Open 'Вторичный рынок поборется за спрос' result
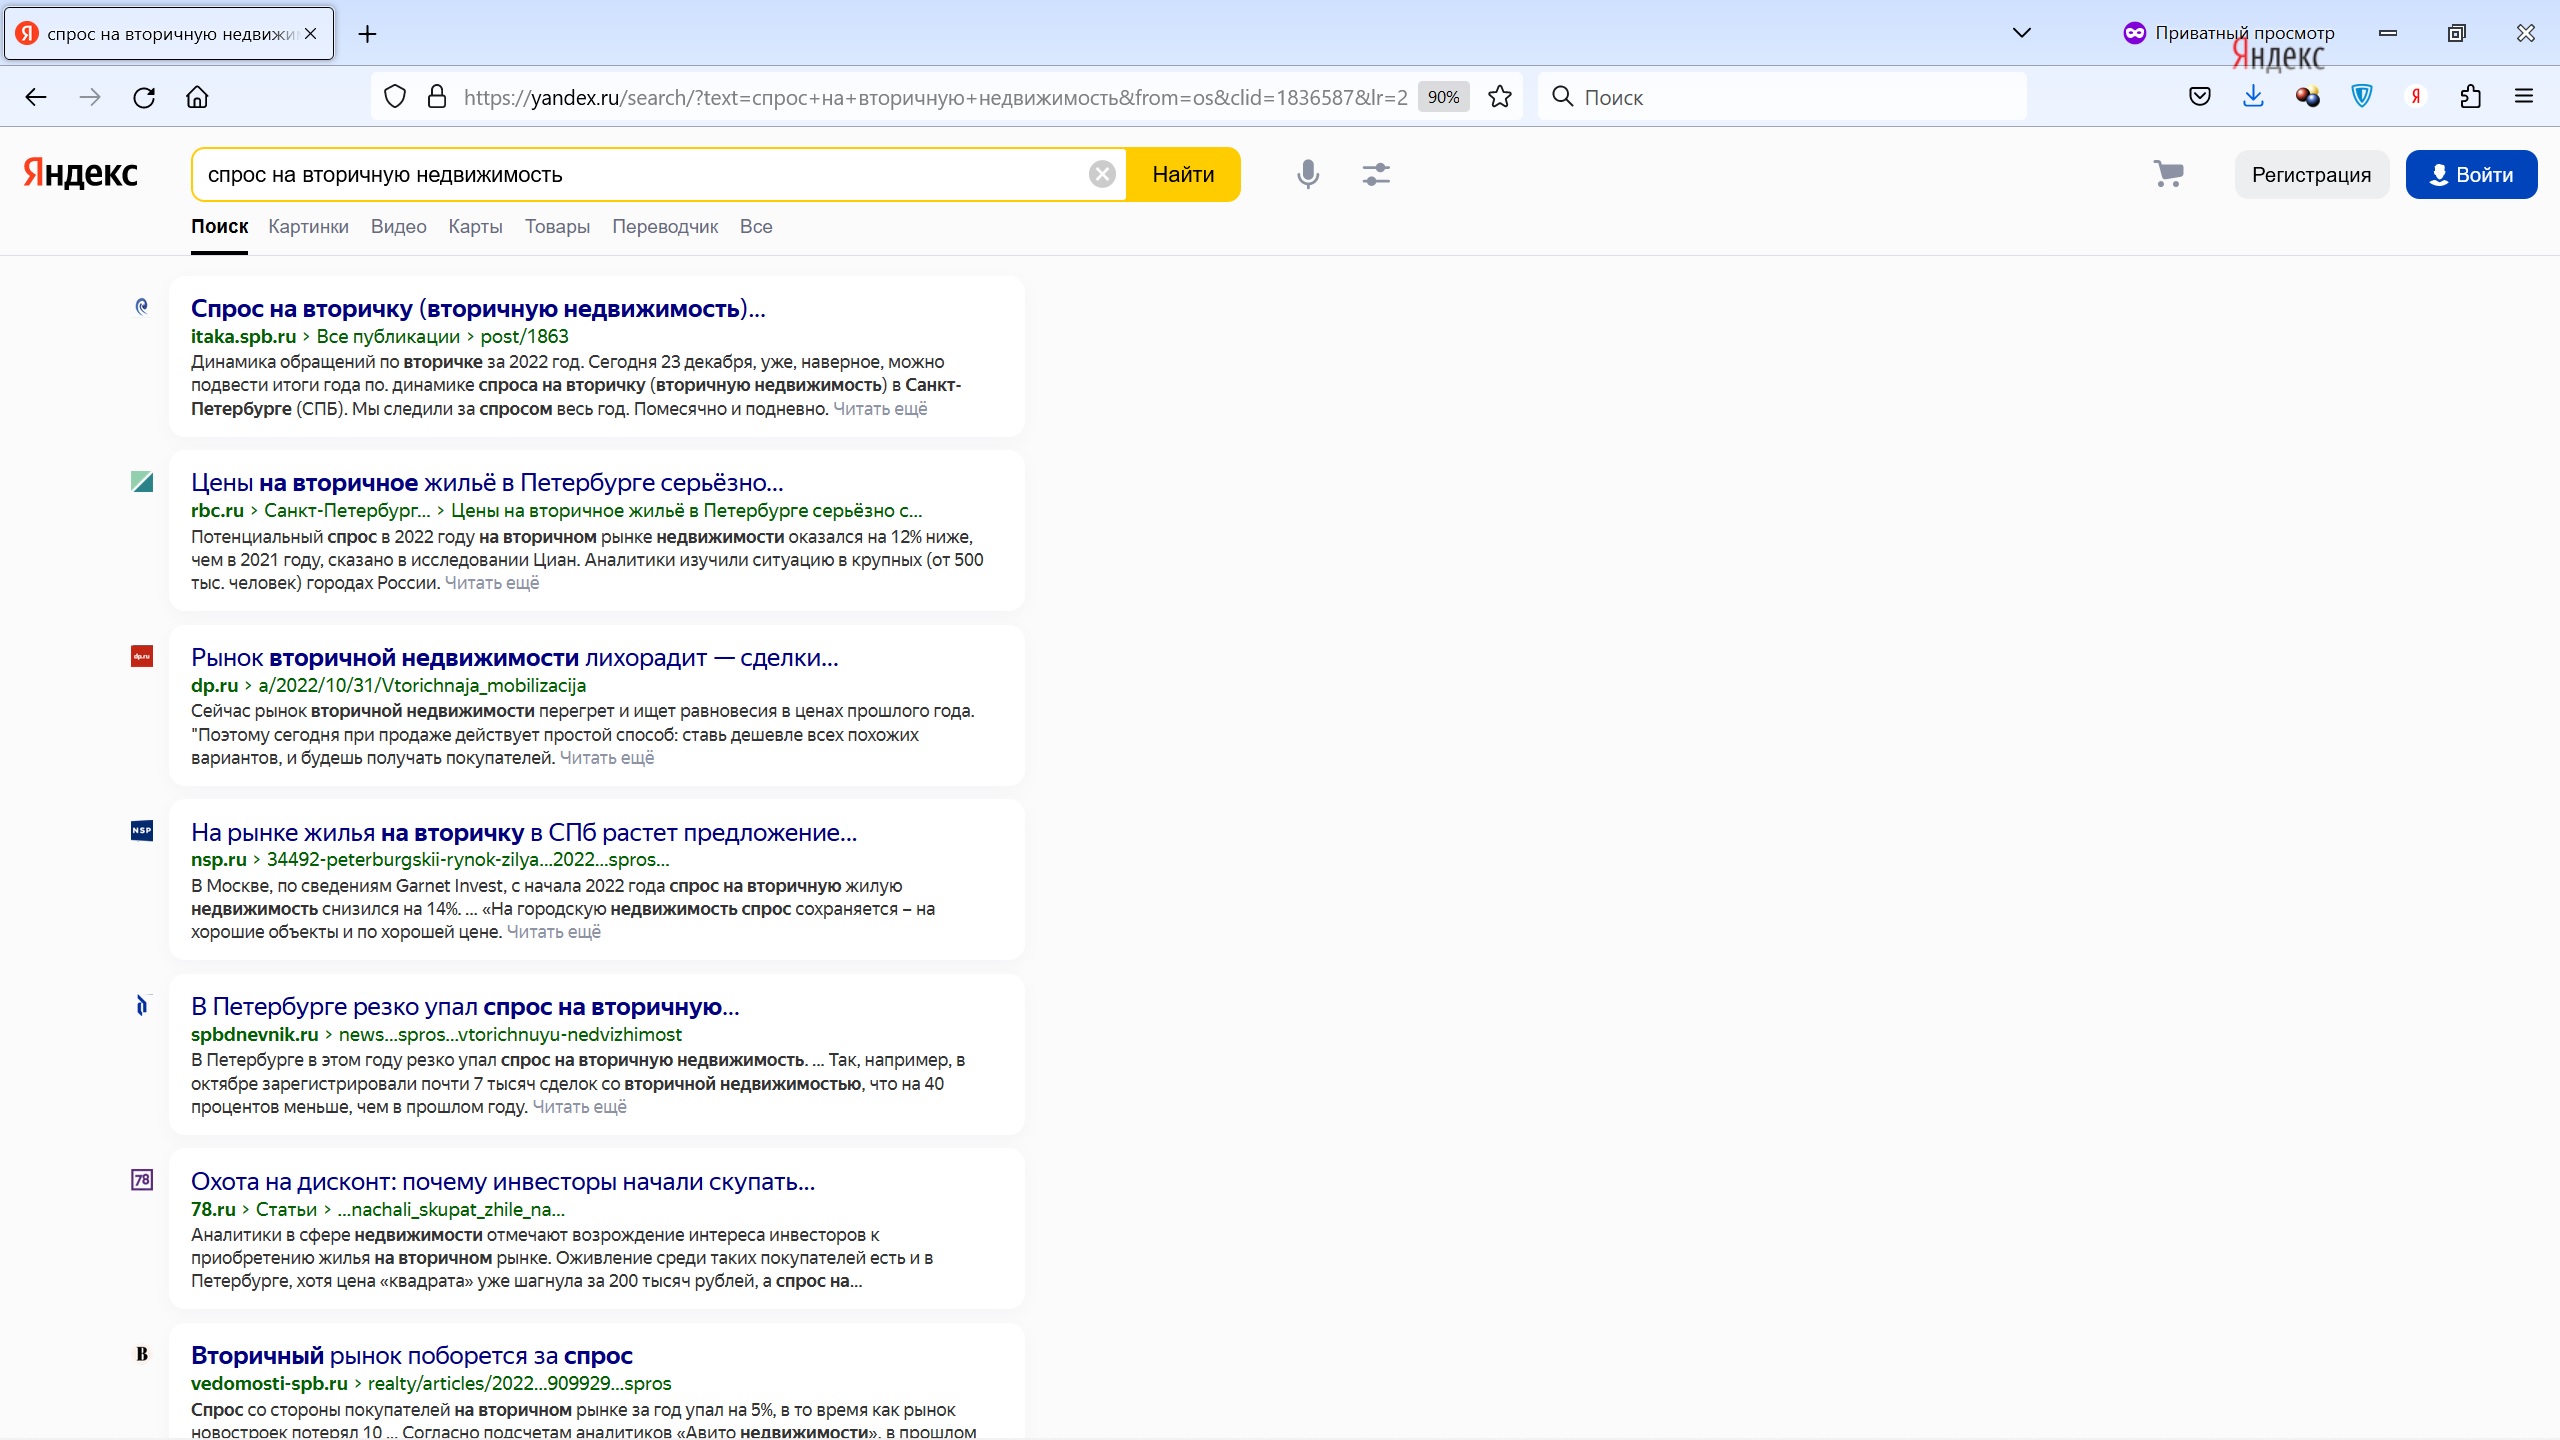This screenshot has height=1440, width=2560. pos(412,1356)
